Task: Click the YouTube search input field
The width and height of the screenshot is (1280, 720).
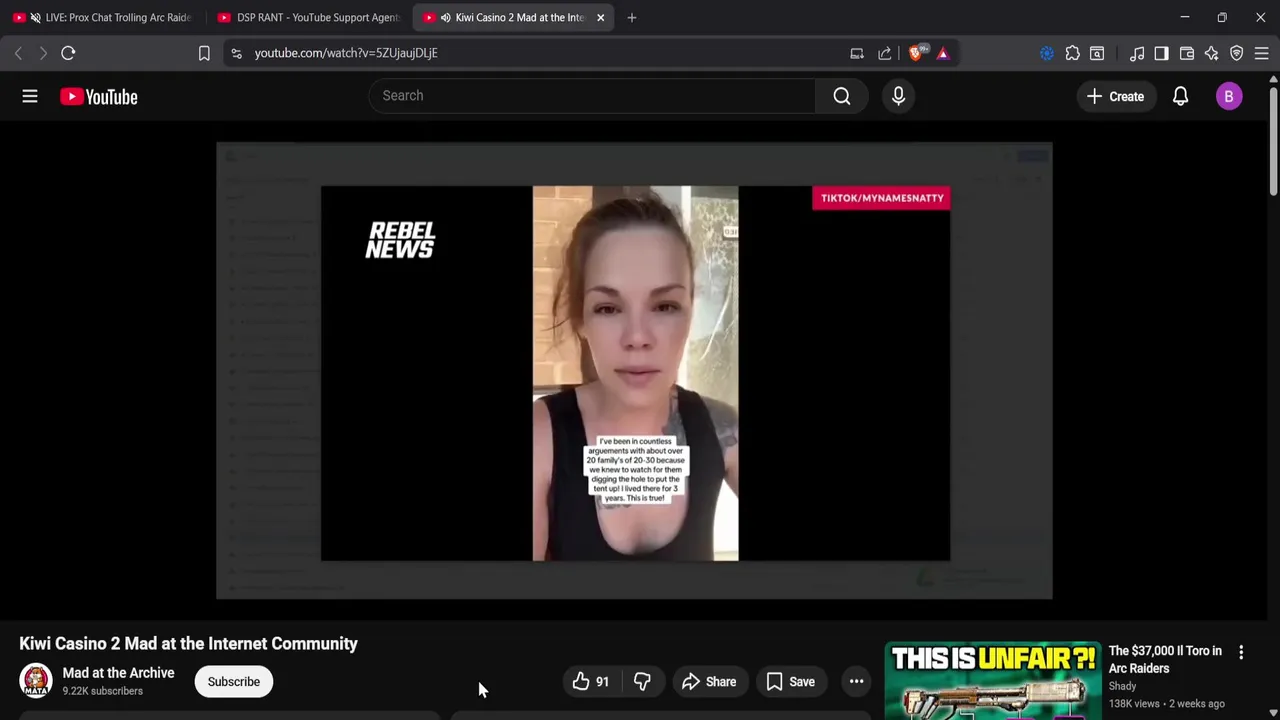Action: coord(592,96)
